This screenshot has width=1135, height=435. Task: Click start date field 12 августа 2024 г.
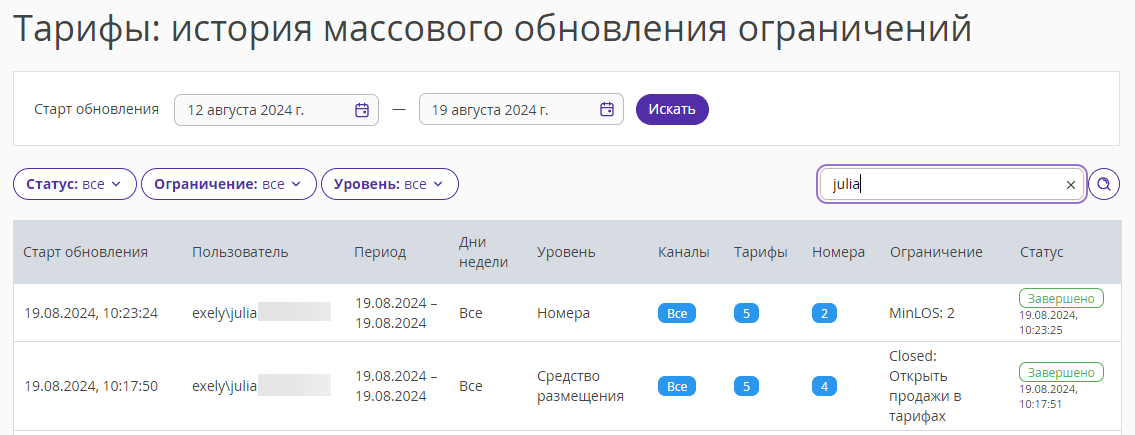coord(276,110)
